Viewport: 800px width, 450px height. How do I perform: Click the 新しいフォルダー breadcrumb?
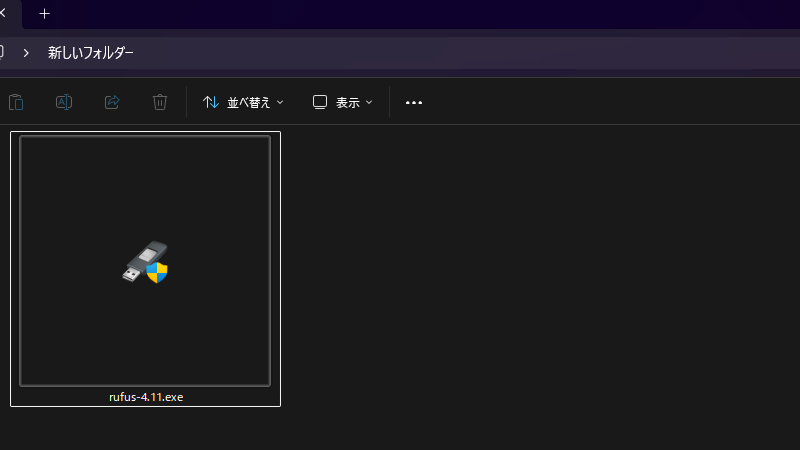coord(90,53)
